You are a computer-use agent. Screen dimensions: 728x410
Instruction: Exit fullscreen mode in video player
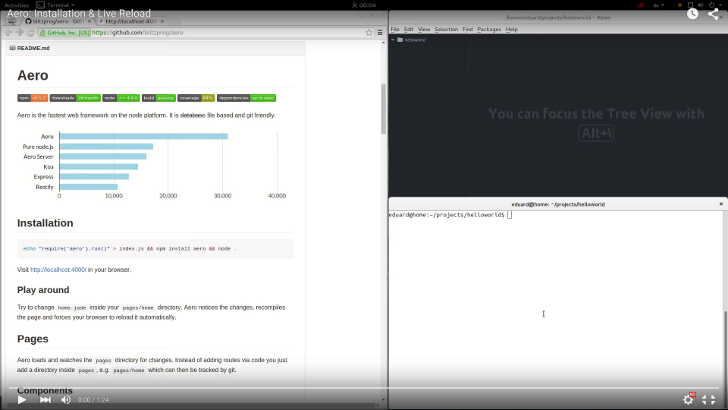pos(708,399)
